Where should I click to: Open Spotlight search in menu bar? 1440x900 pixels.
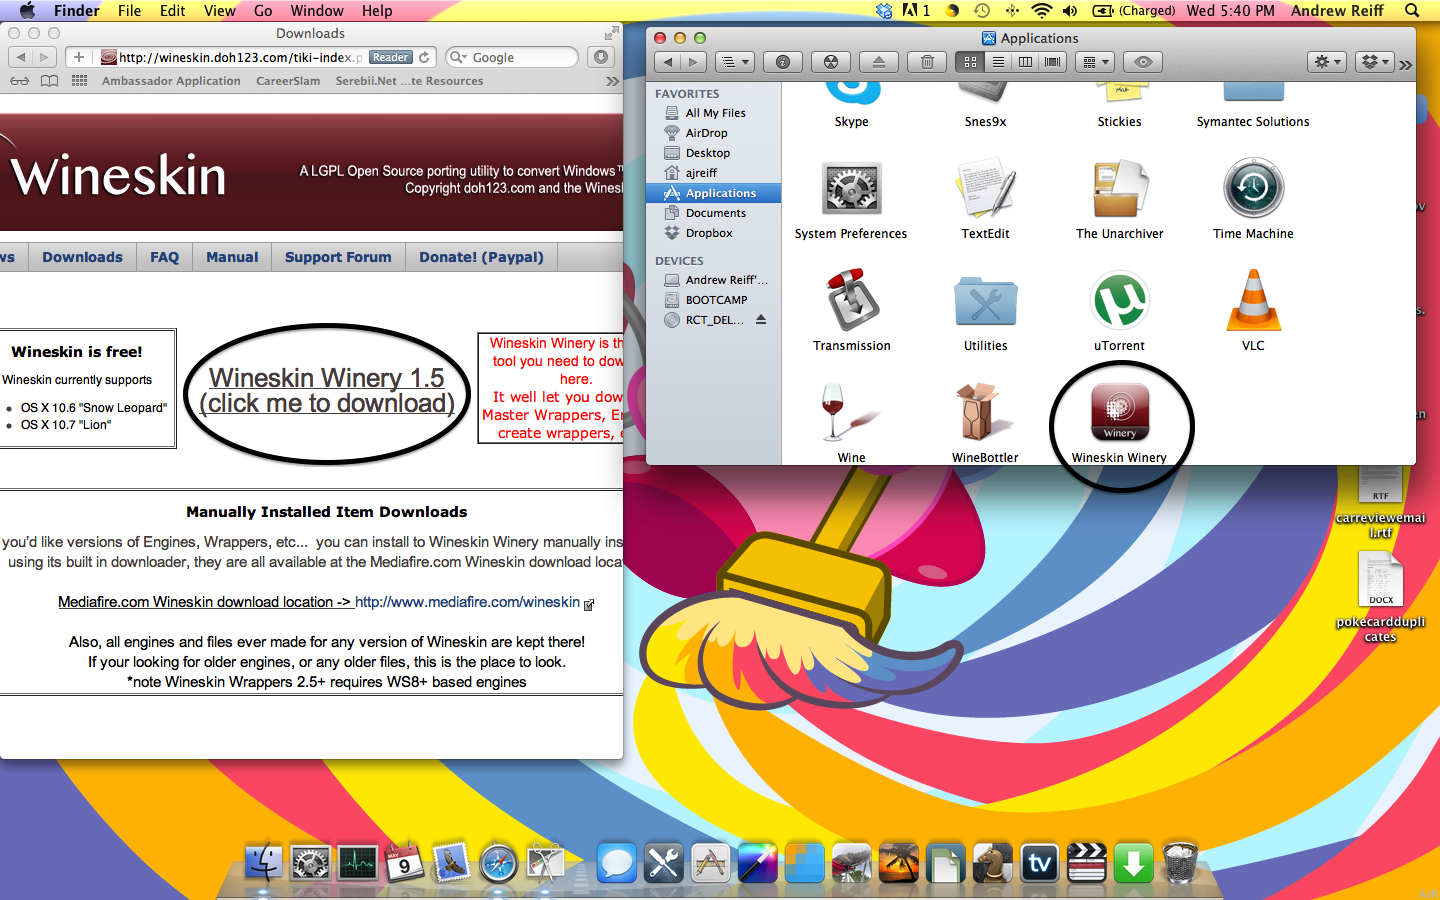click(x=1412, y=10)
